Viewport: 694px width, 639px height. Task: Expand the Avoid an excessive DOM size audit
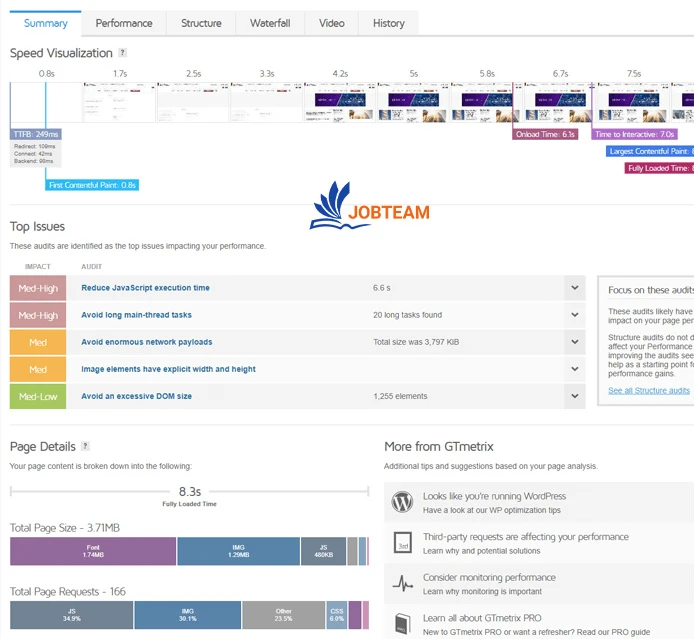pyautogui.click(x=574, y=396)
